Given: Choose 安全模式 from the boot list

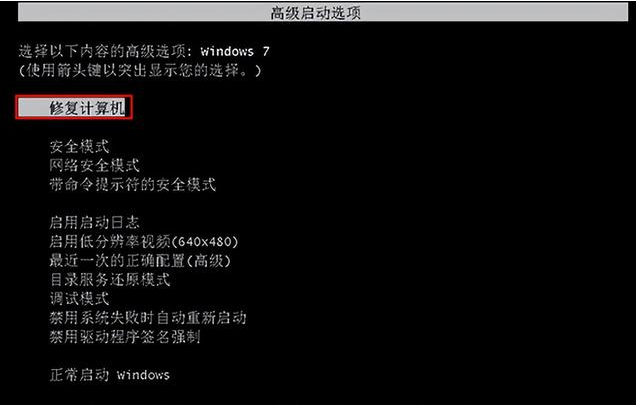Looking at the screenshot, I should (80, 146).
